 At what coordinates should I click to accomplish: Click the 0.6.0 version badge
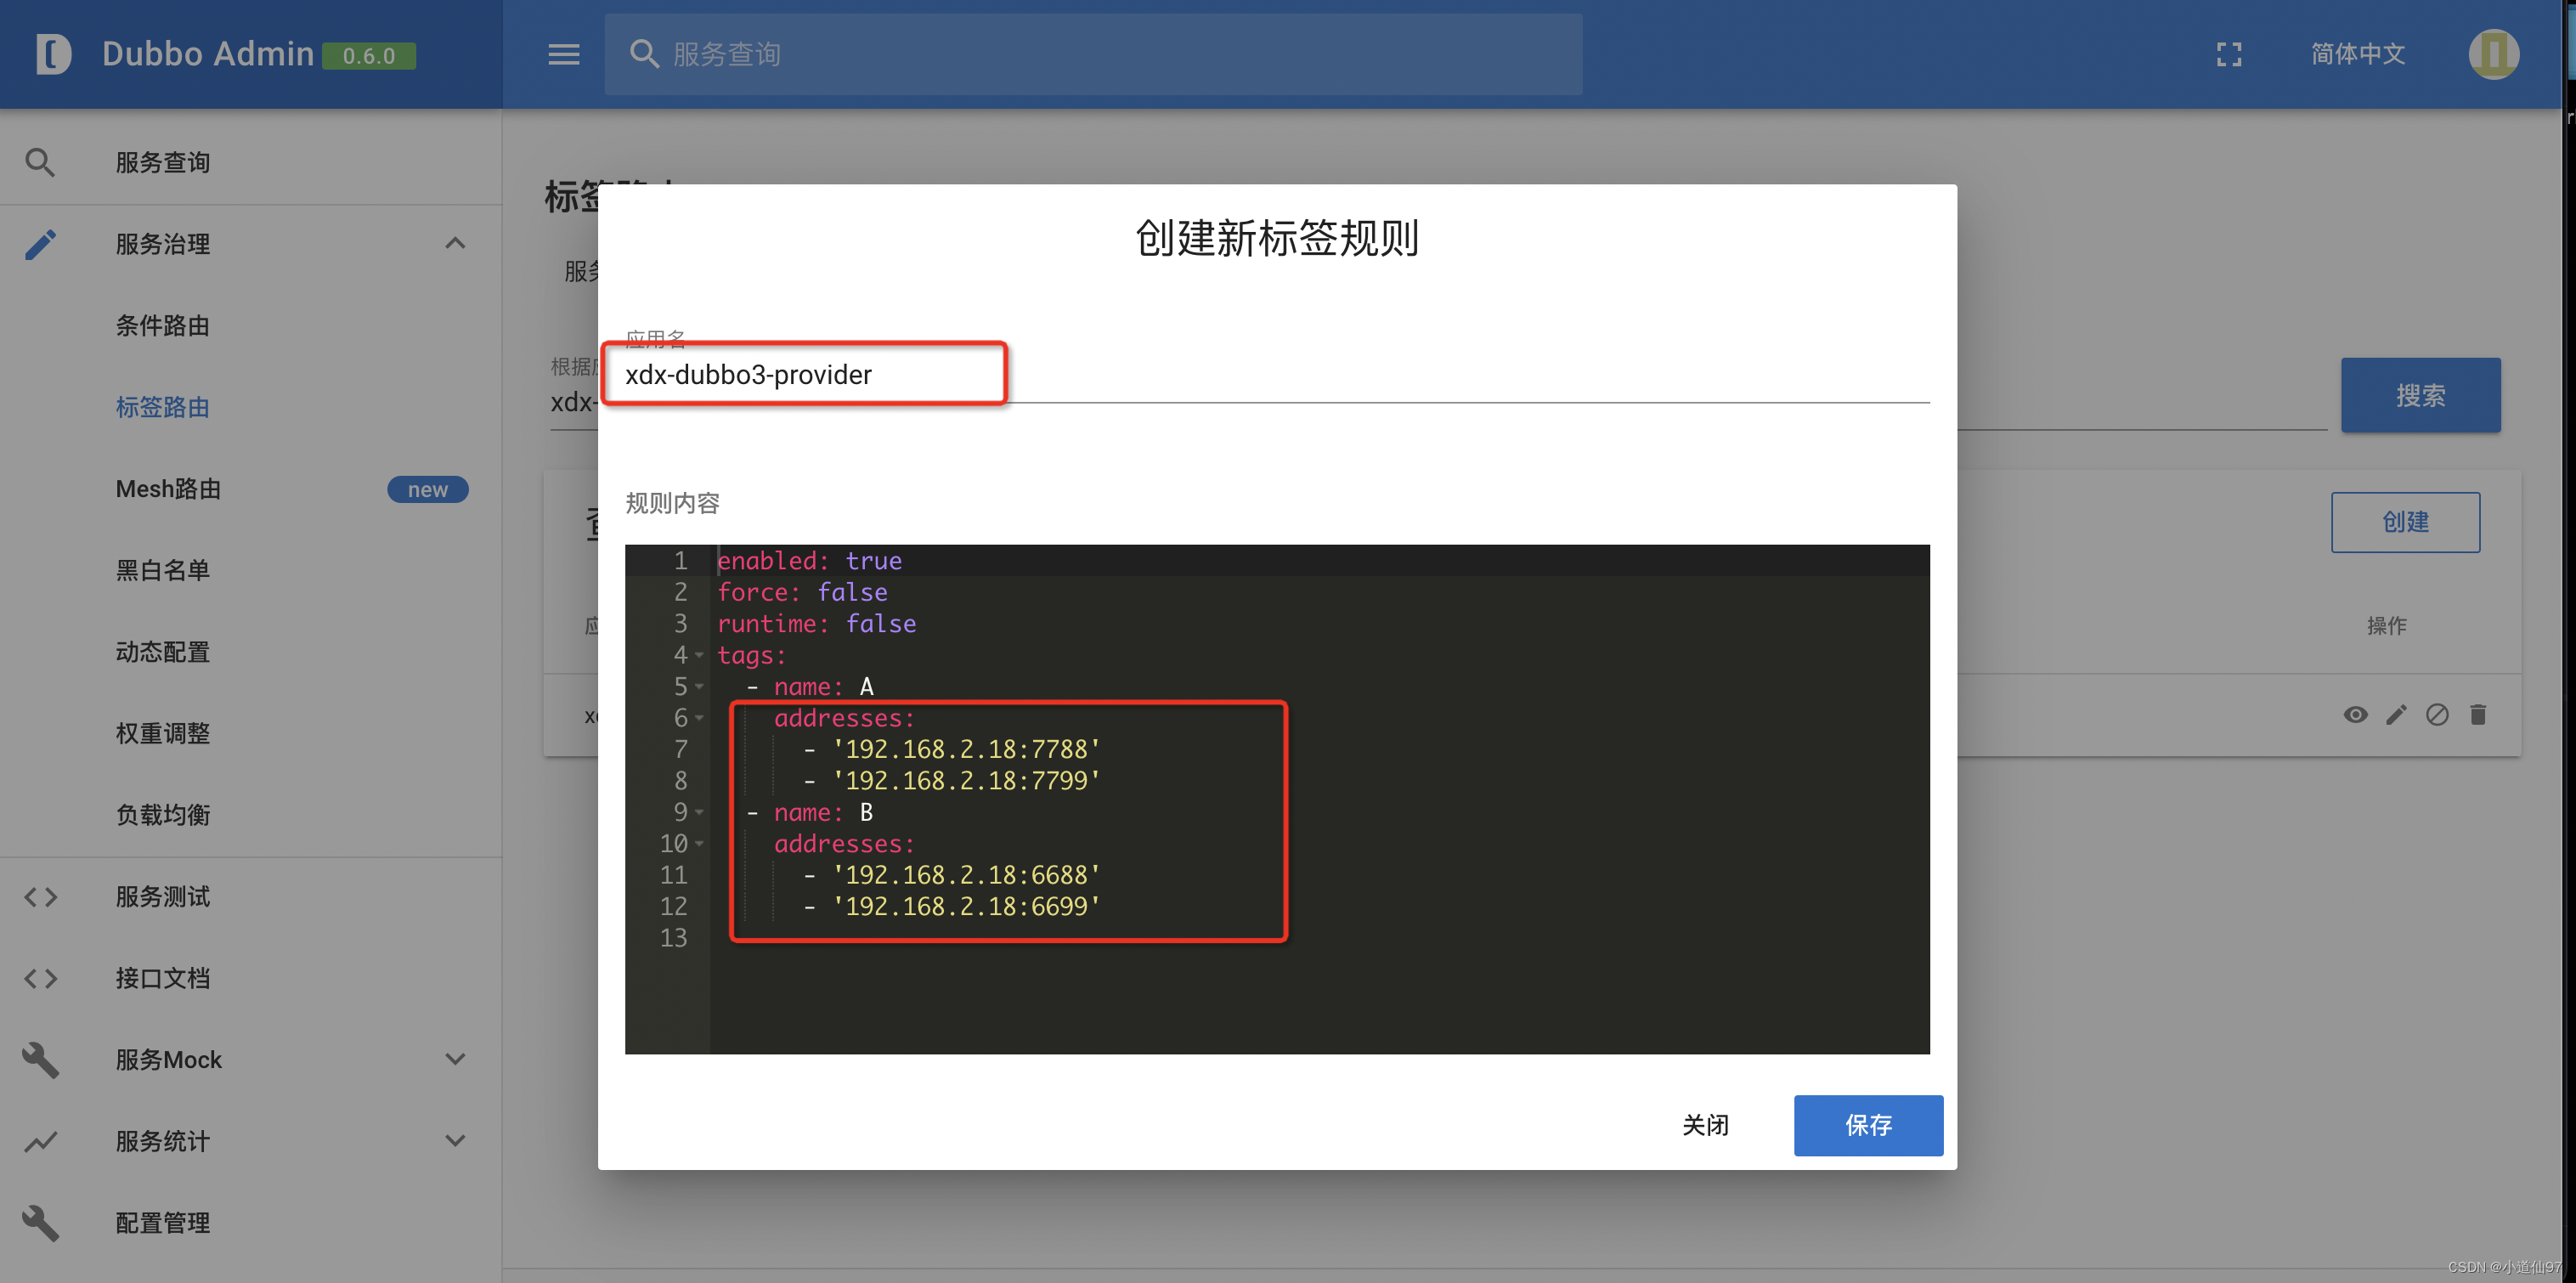(369, 56)
